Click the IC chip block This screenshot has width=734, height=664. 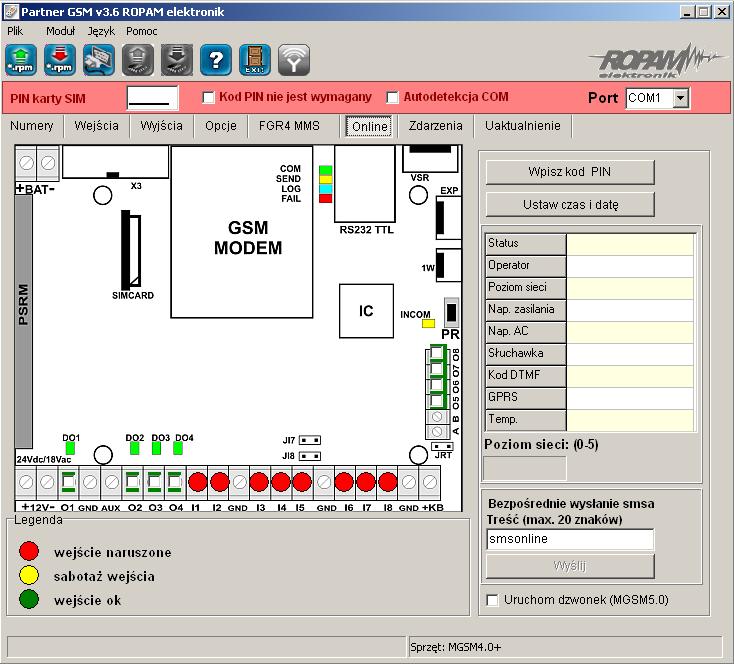pyautogui.click(x=366, y=311)
